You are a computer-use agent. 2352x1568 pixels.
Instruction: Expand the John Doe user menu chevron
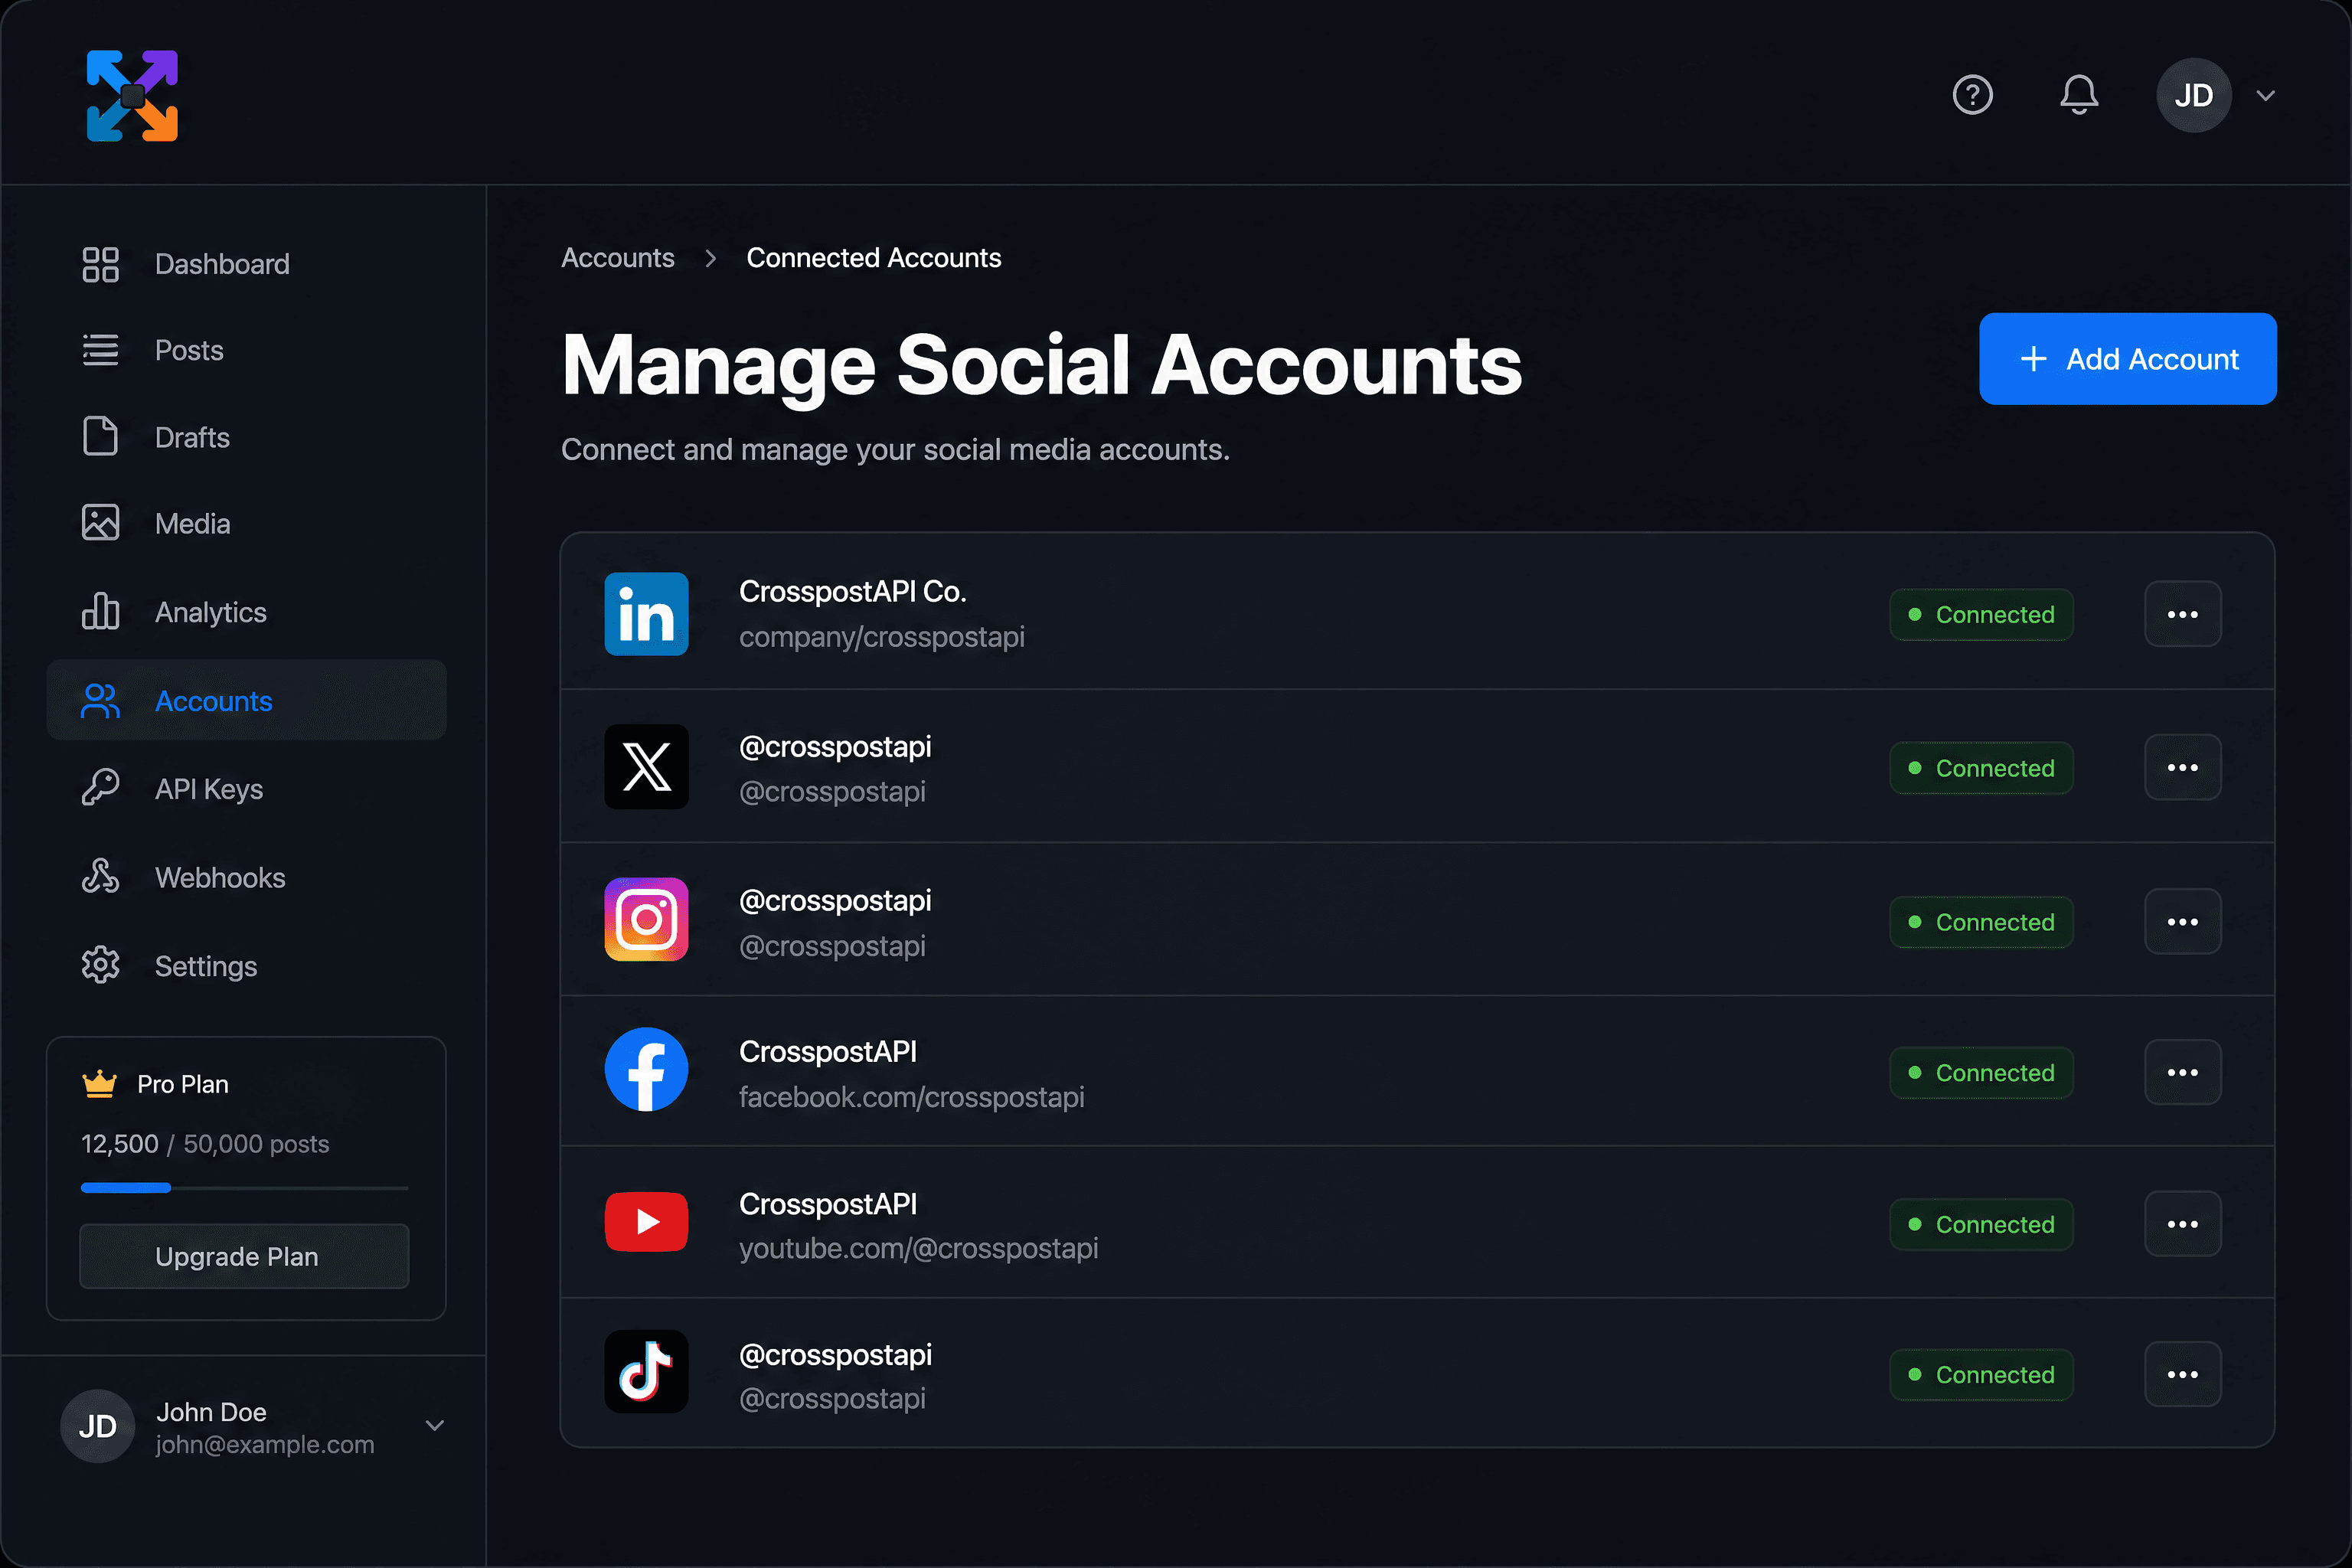point(434,1426)
